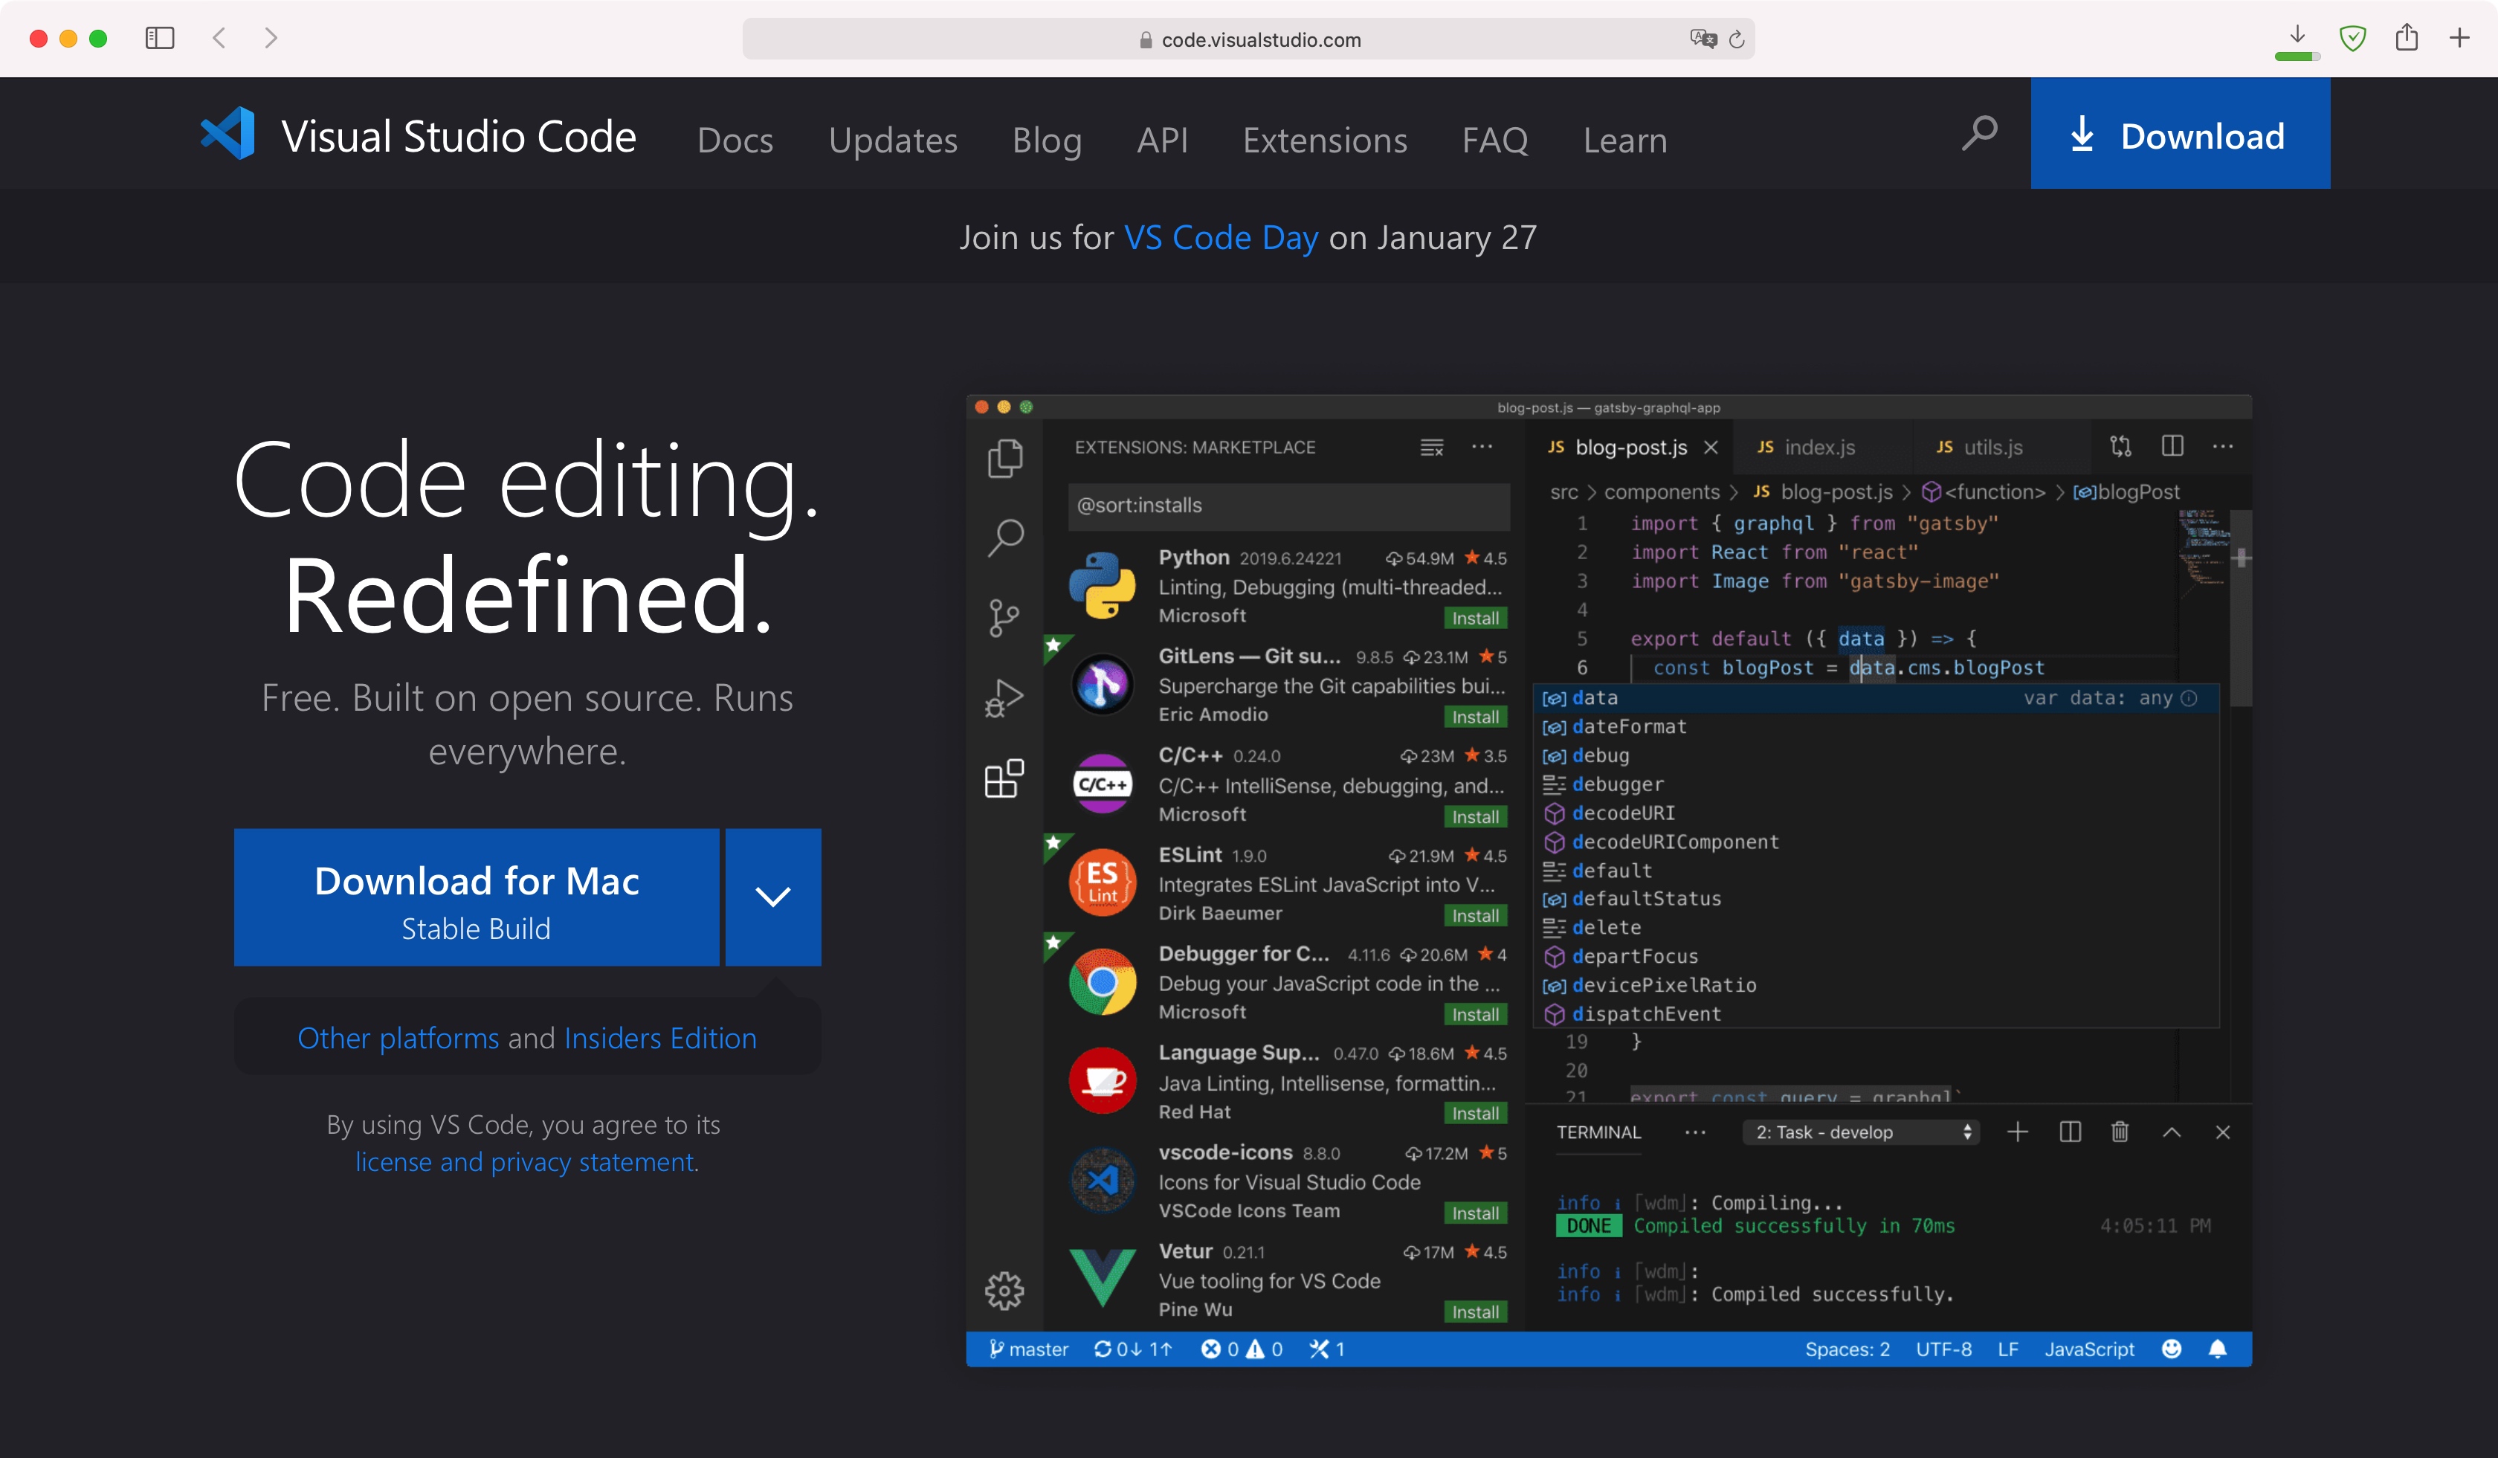The width and height of the screenshot is (2498, 1484).
Task: Maximize terminal panel with up chevron
Action: (2172, 1132)
